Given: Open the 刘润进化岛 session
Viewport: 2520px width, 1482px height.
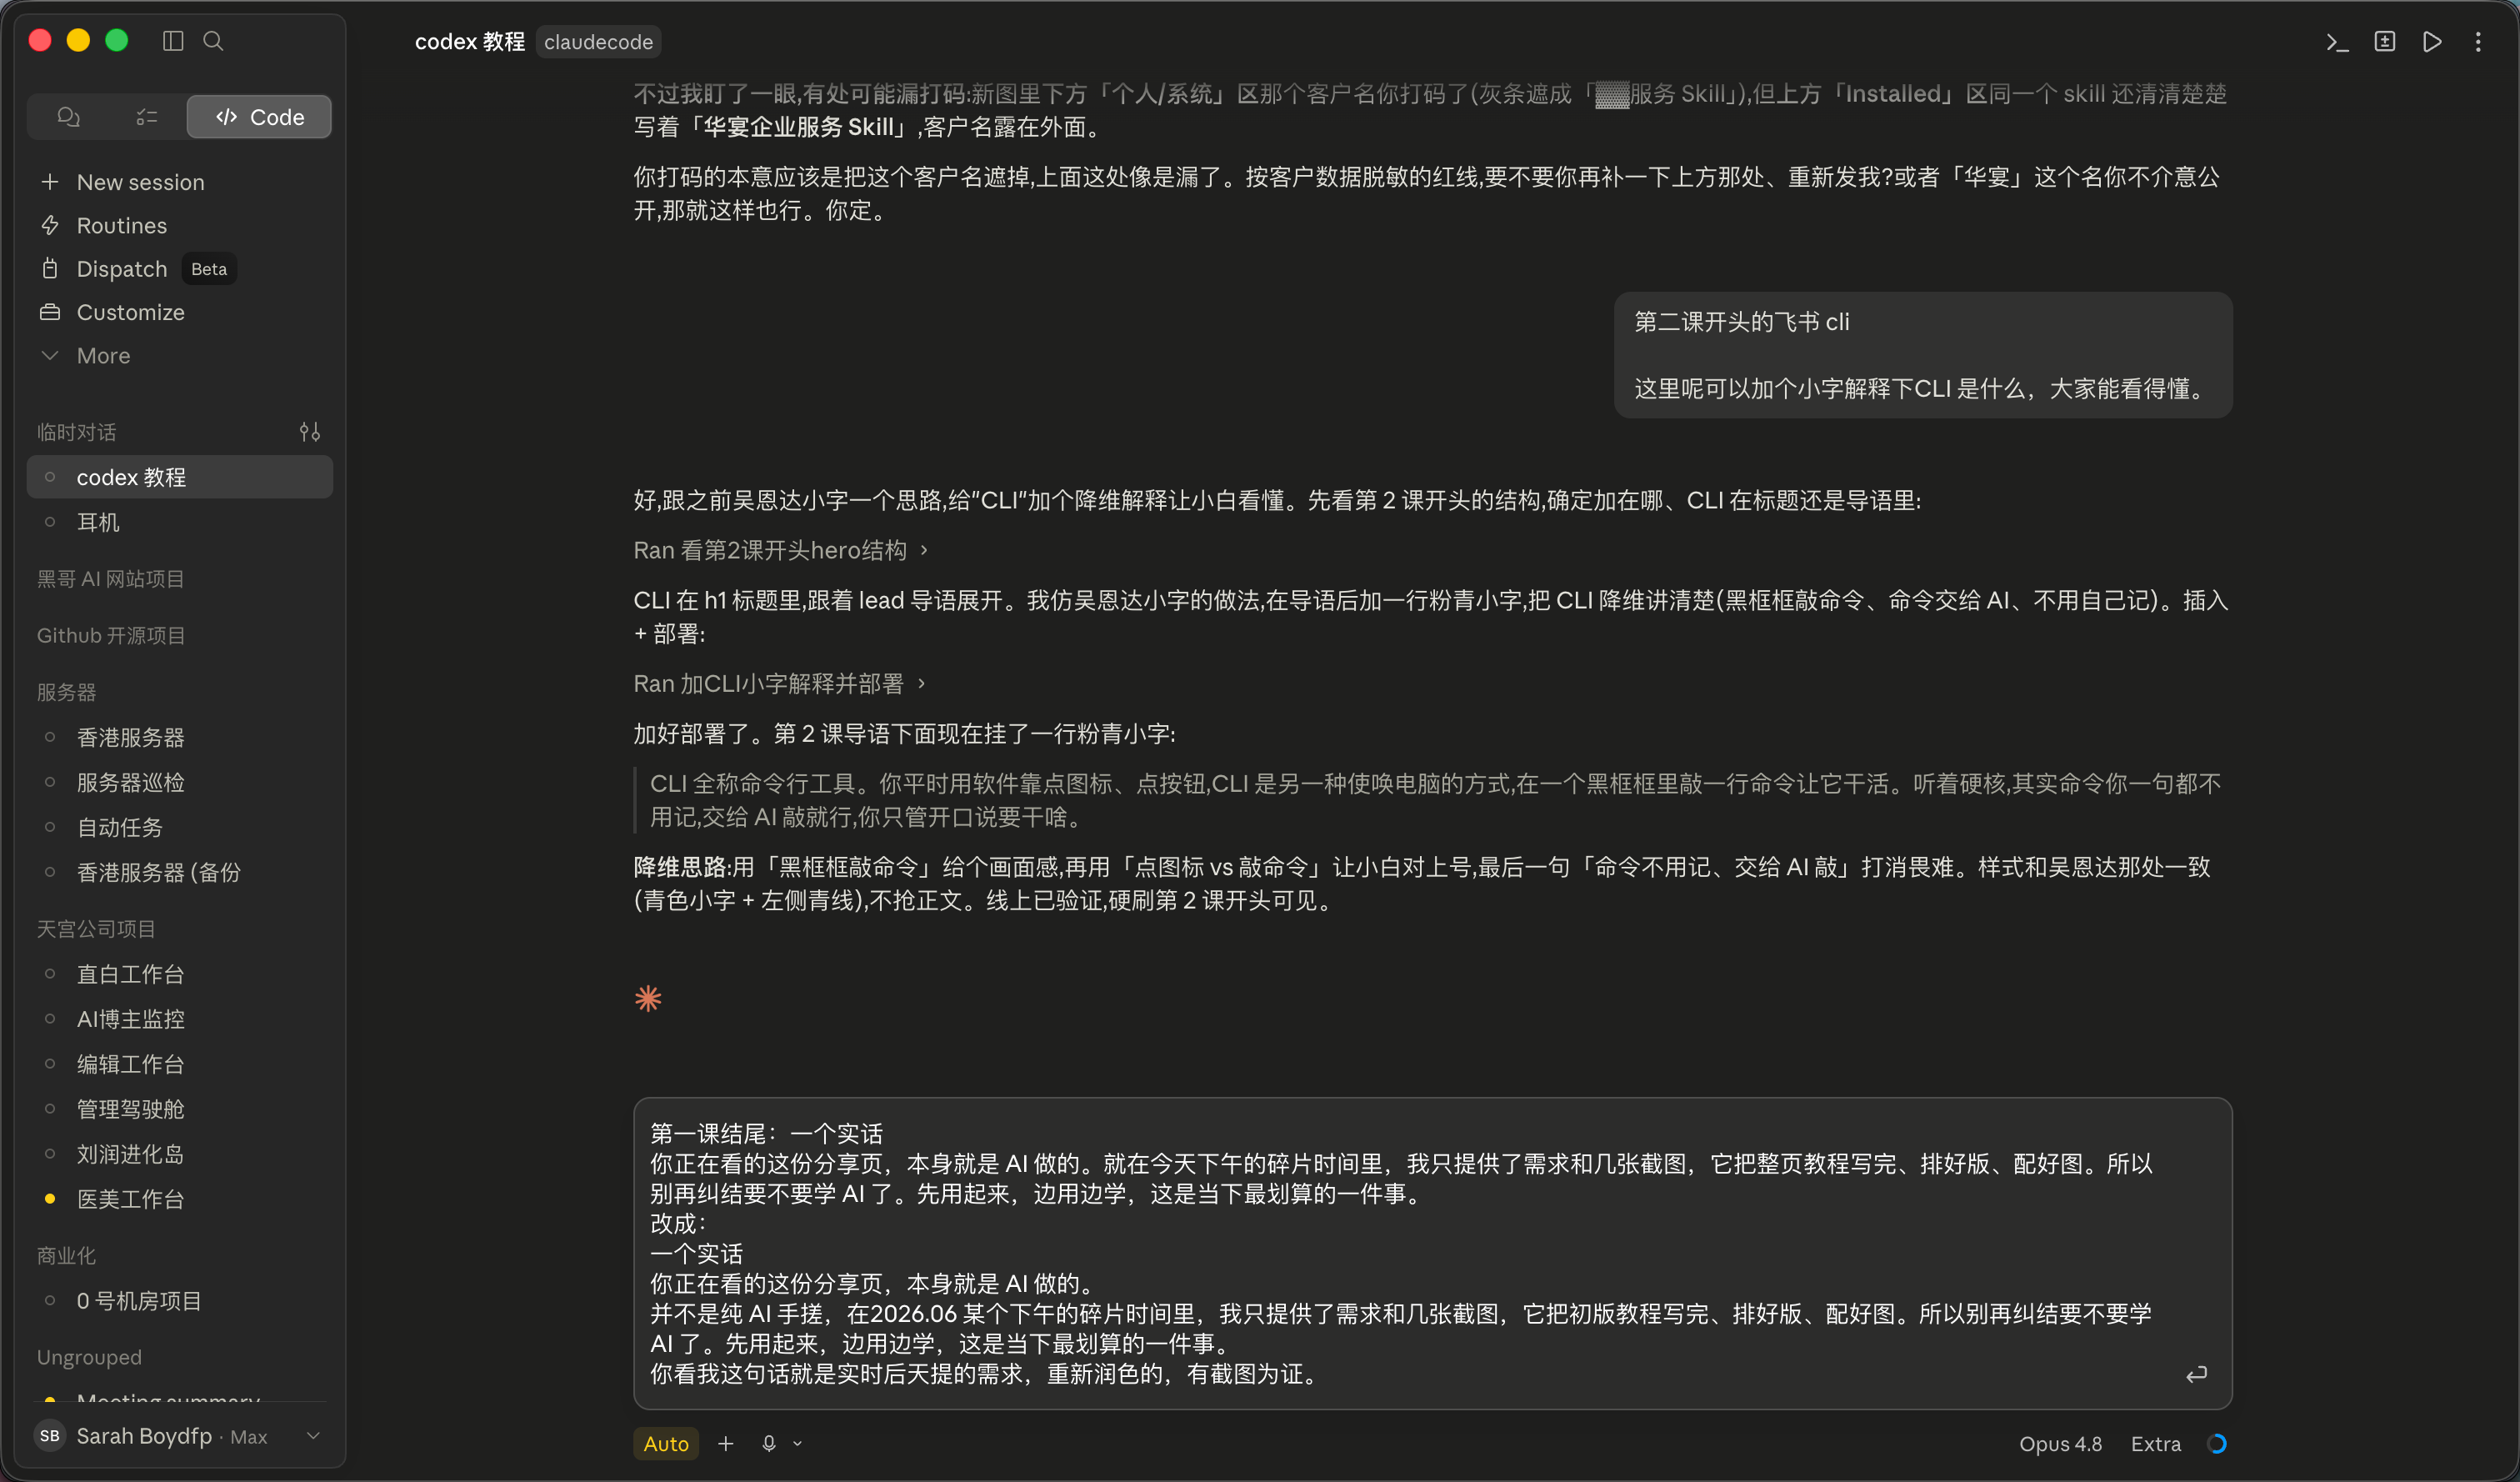Looking at the screenshot, I should point(180,1154).
